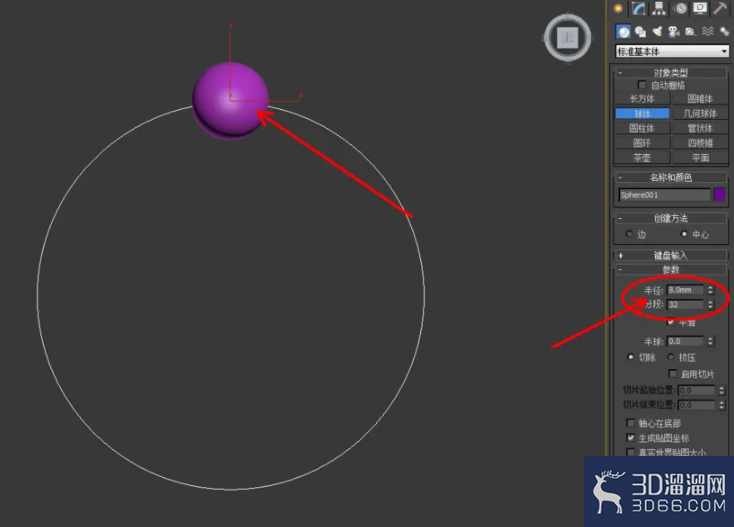
Task: Click the 半球 hemisphere spinner arrows
Action: 711,341
